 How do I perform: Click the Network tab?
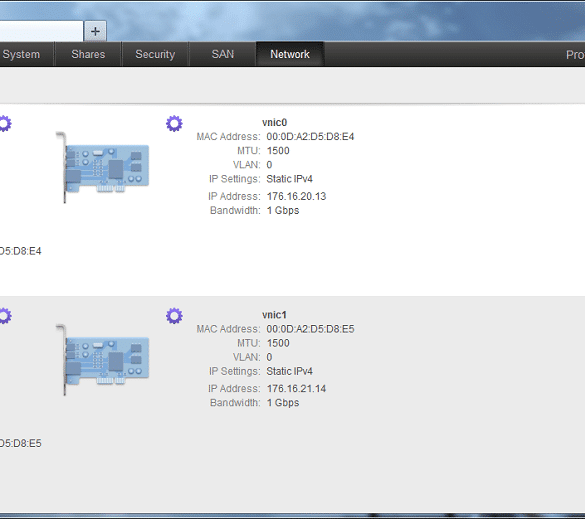point(290,54)
